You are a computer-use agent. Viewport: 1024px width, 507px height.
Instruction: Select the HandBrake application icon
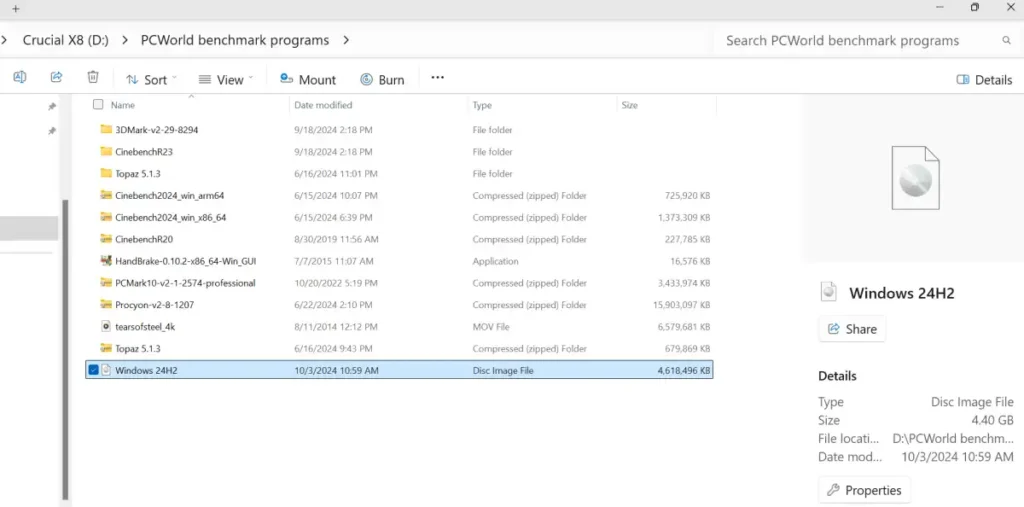pyautogui.click(x=106, y=261)
